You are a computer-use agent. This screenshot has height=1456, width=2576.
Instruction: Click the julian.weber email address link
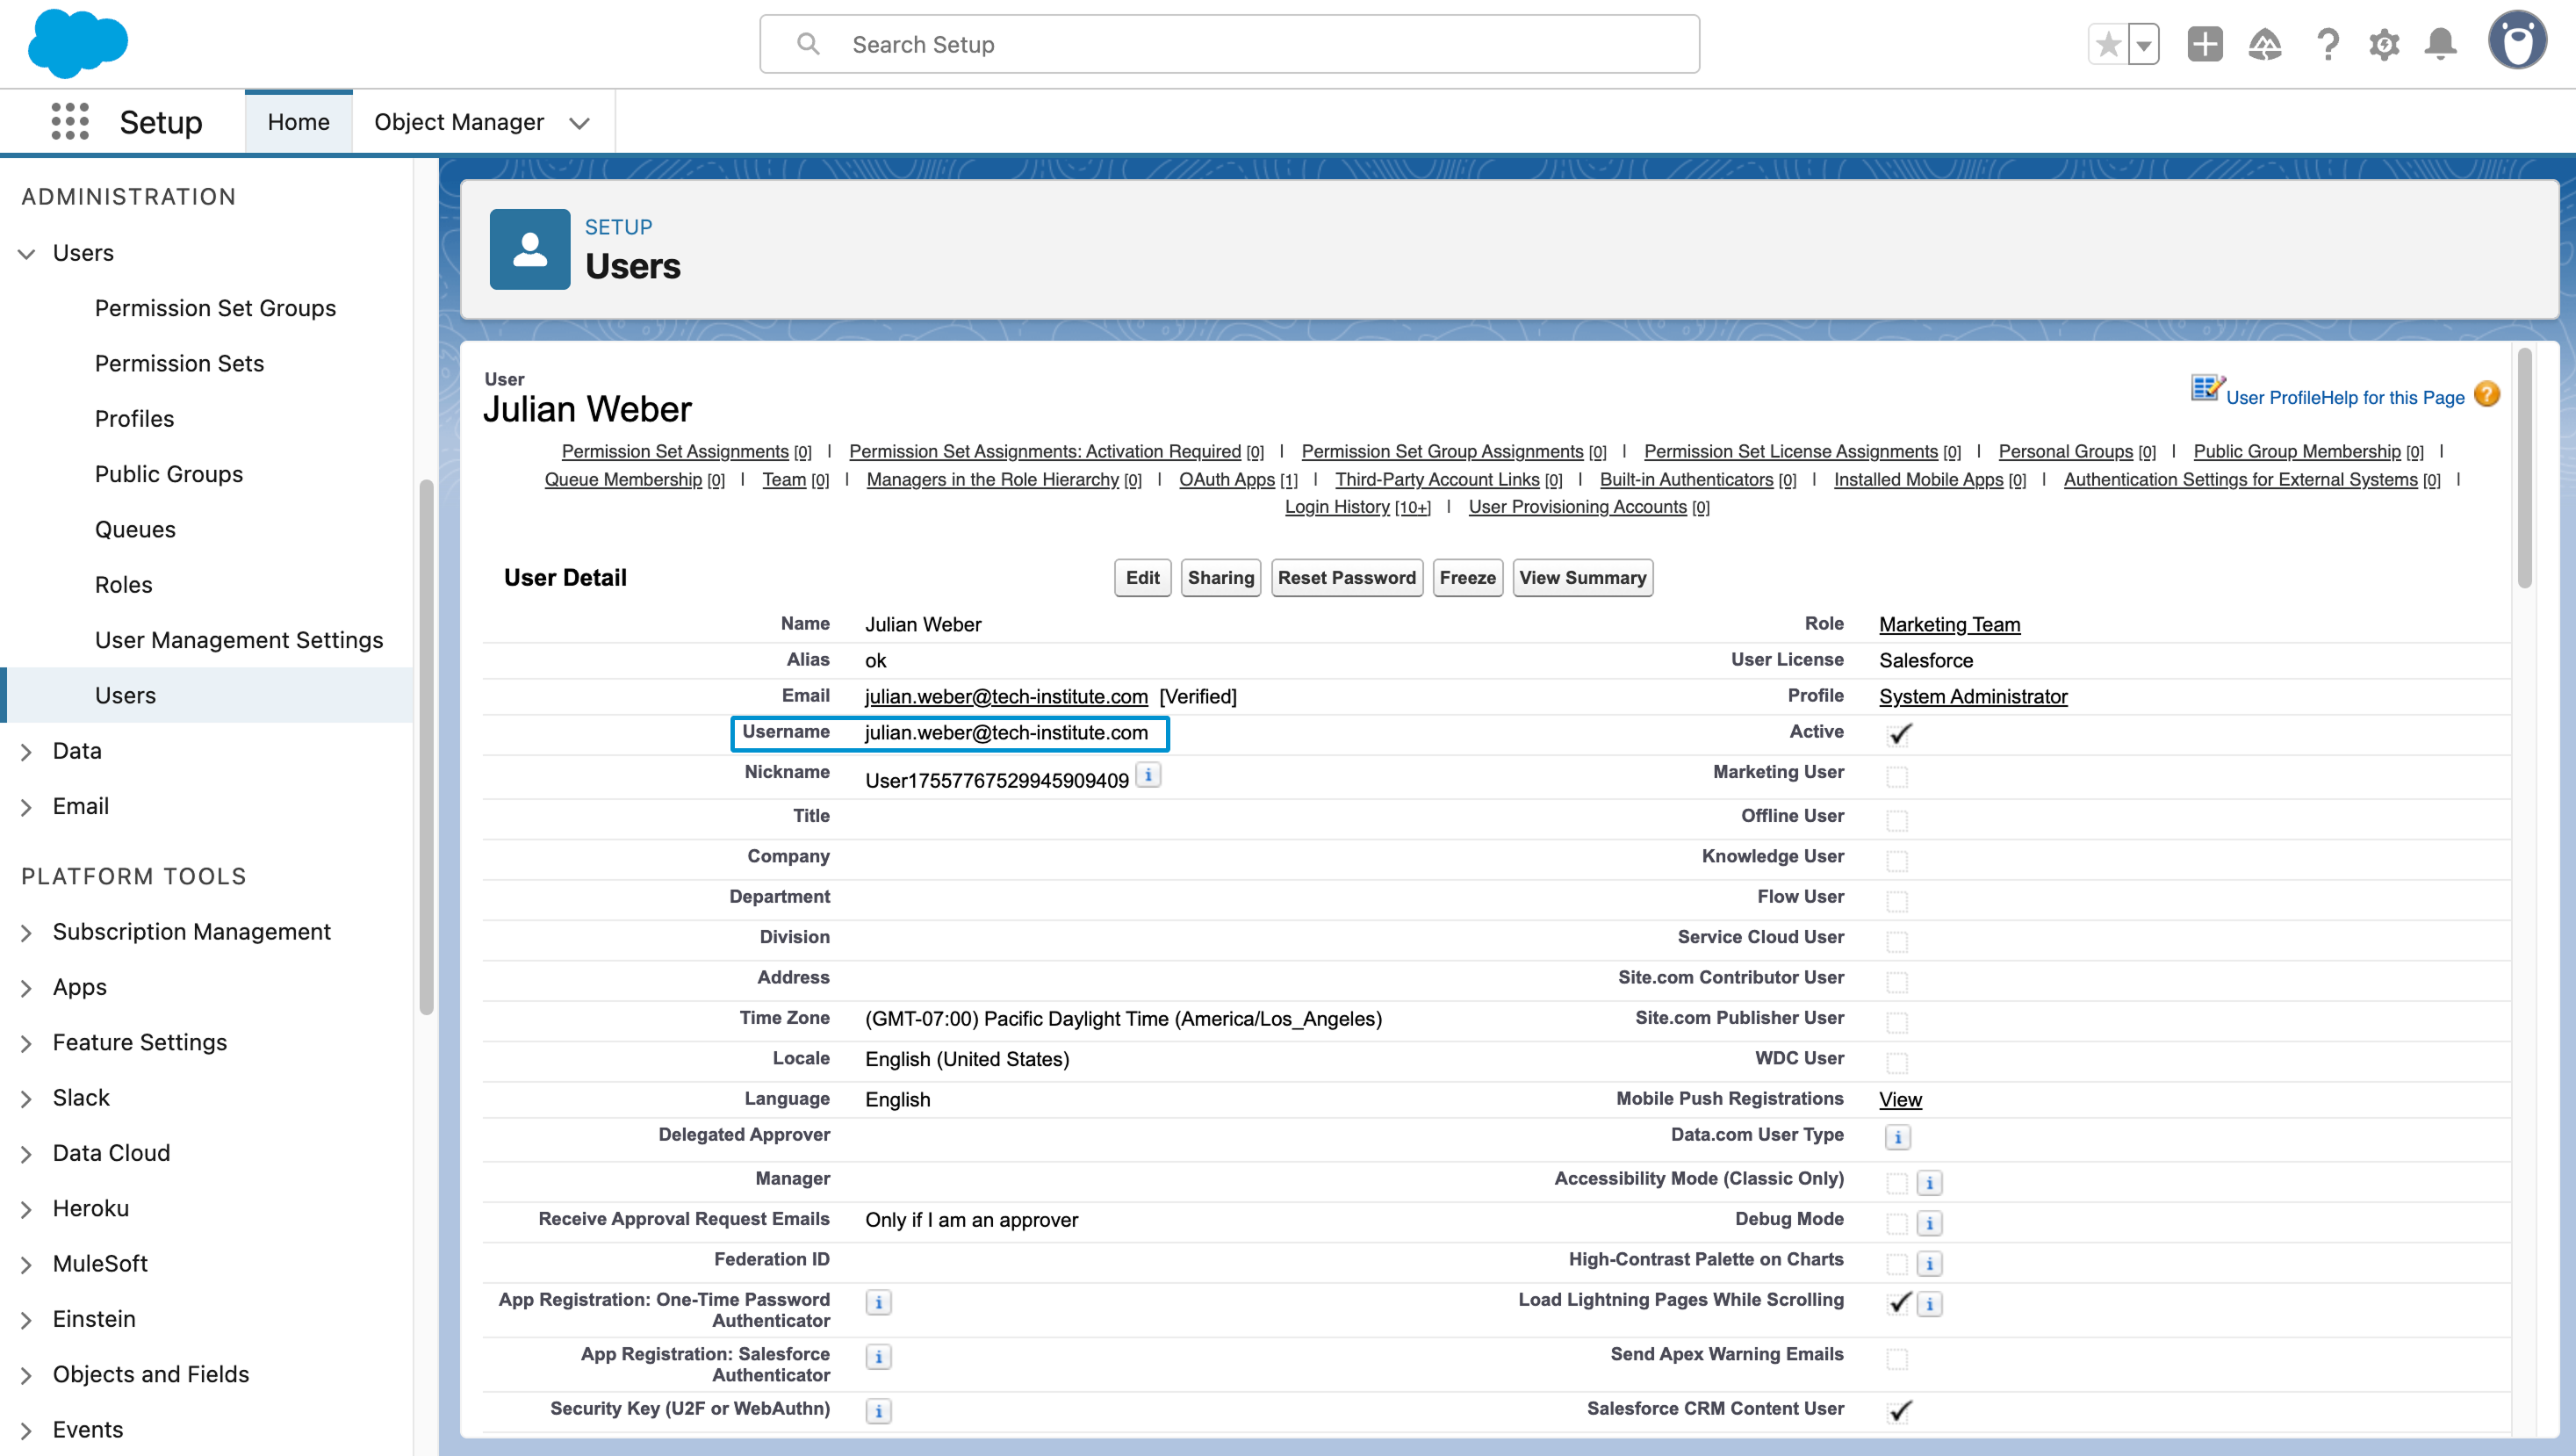click(1006, 696)
